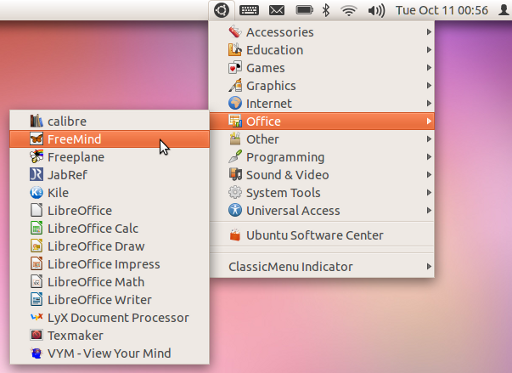Launch LibreOffice Calc
This screenshot has width=512, height=373.
(109, 228)
